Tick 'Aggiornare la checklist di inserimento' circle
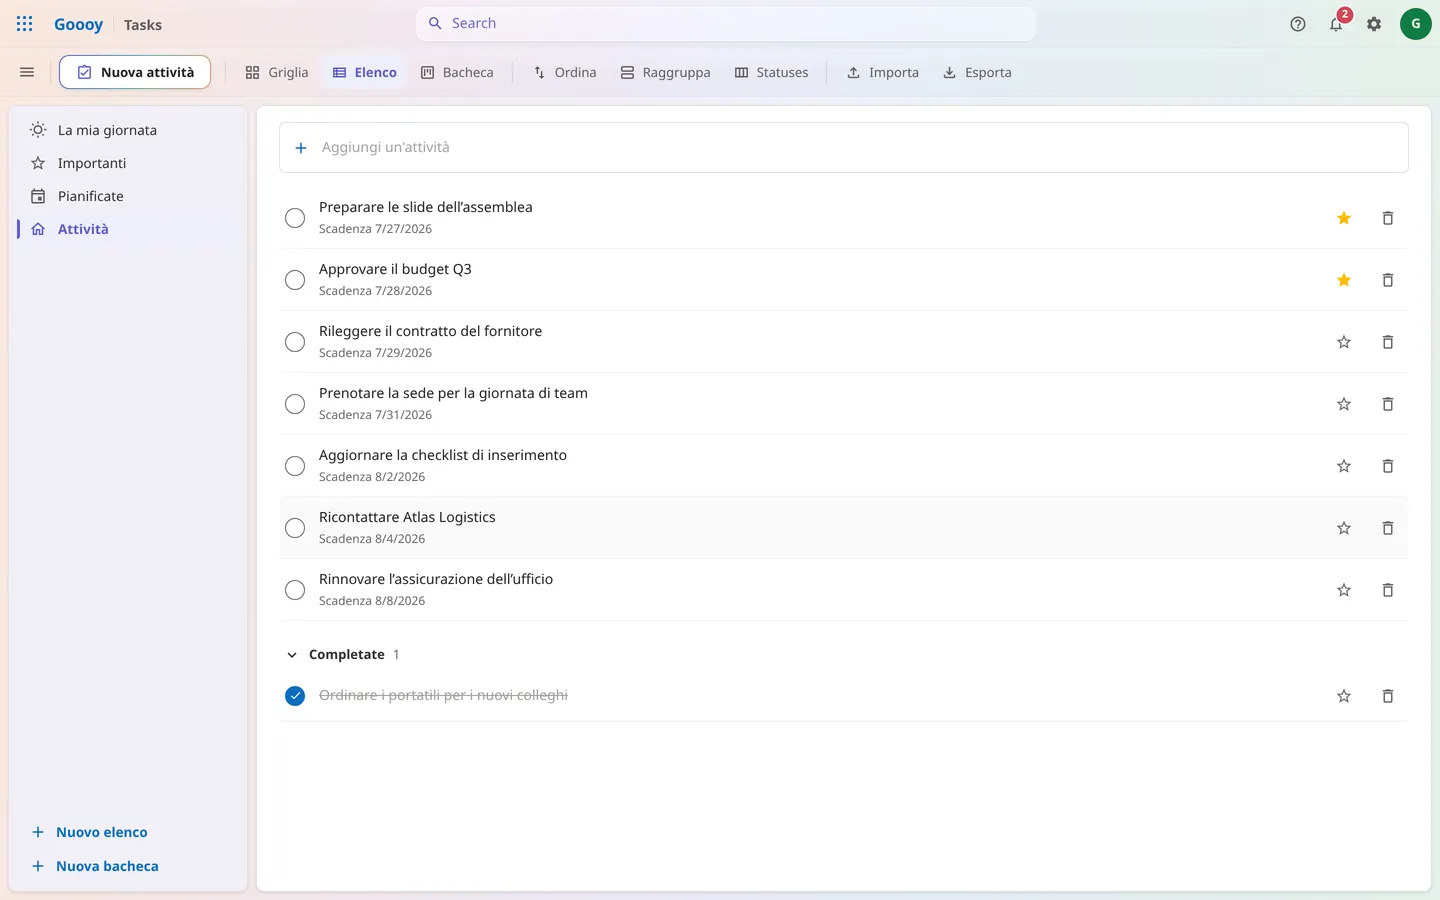 295,466
